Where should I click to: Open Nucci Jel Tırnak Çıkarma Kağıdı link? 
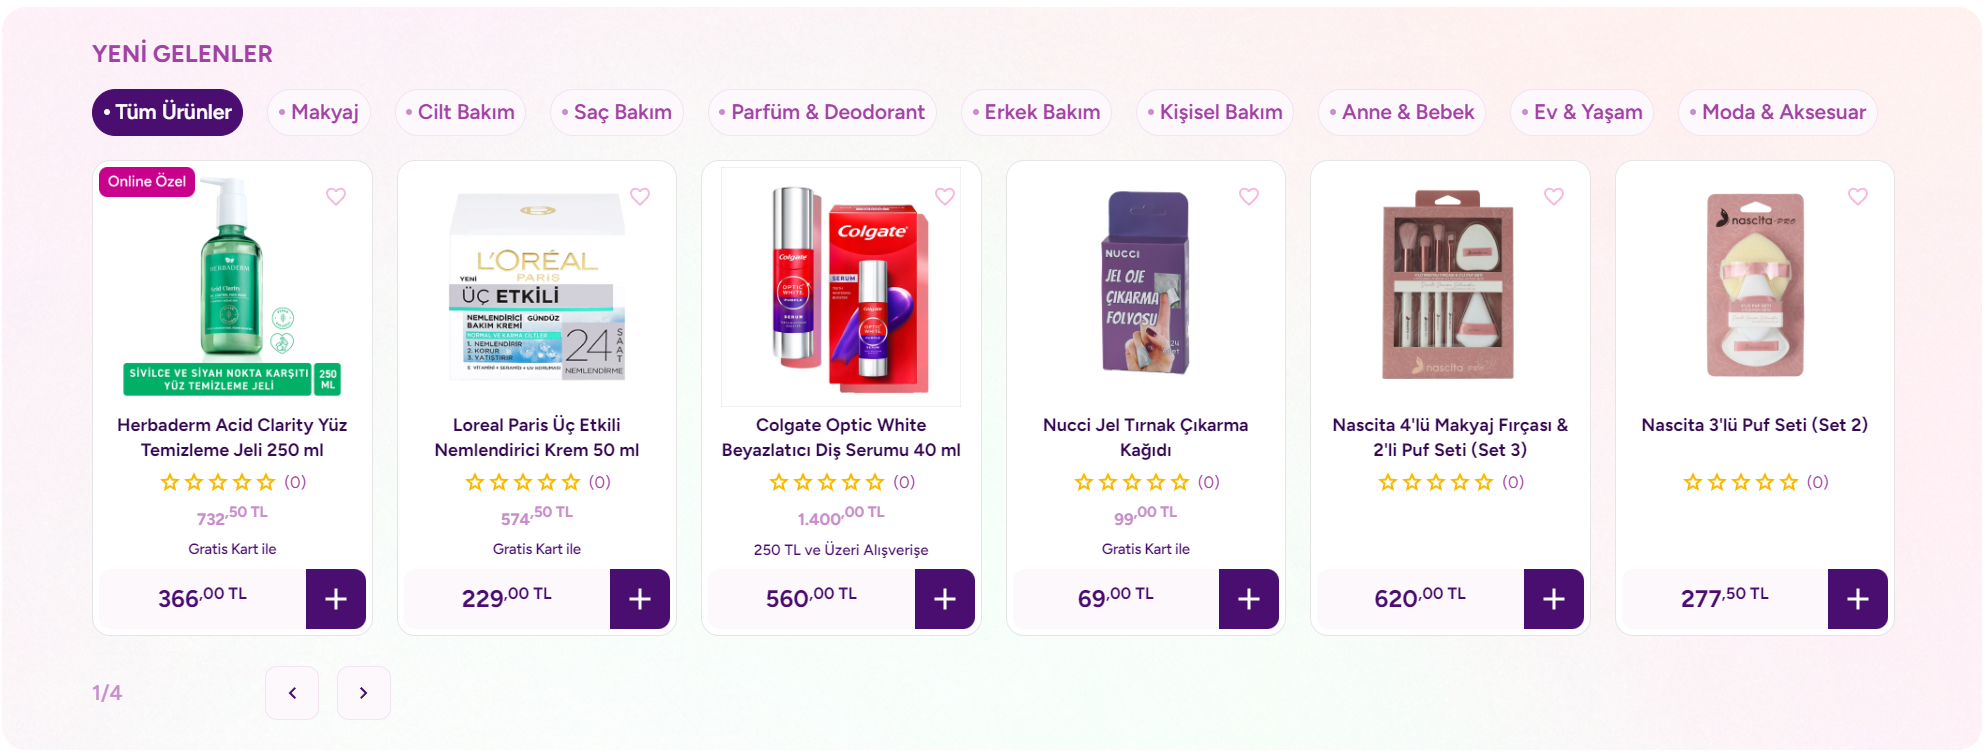1145,437
